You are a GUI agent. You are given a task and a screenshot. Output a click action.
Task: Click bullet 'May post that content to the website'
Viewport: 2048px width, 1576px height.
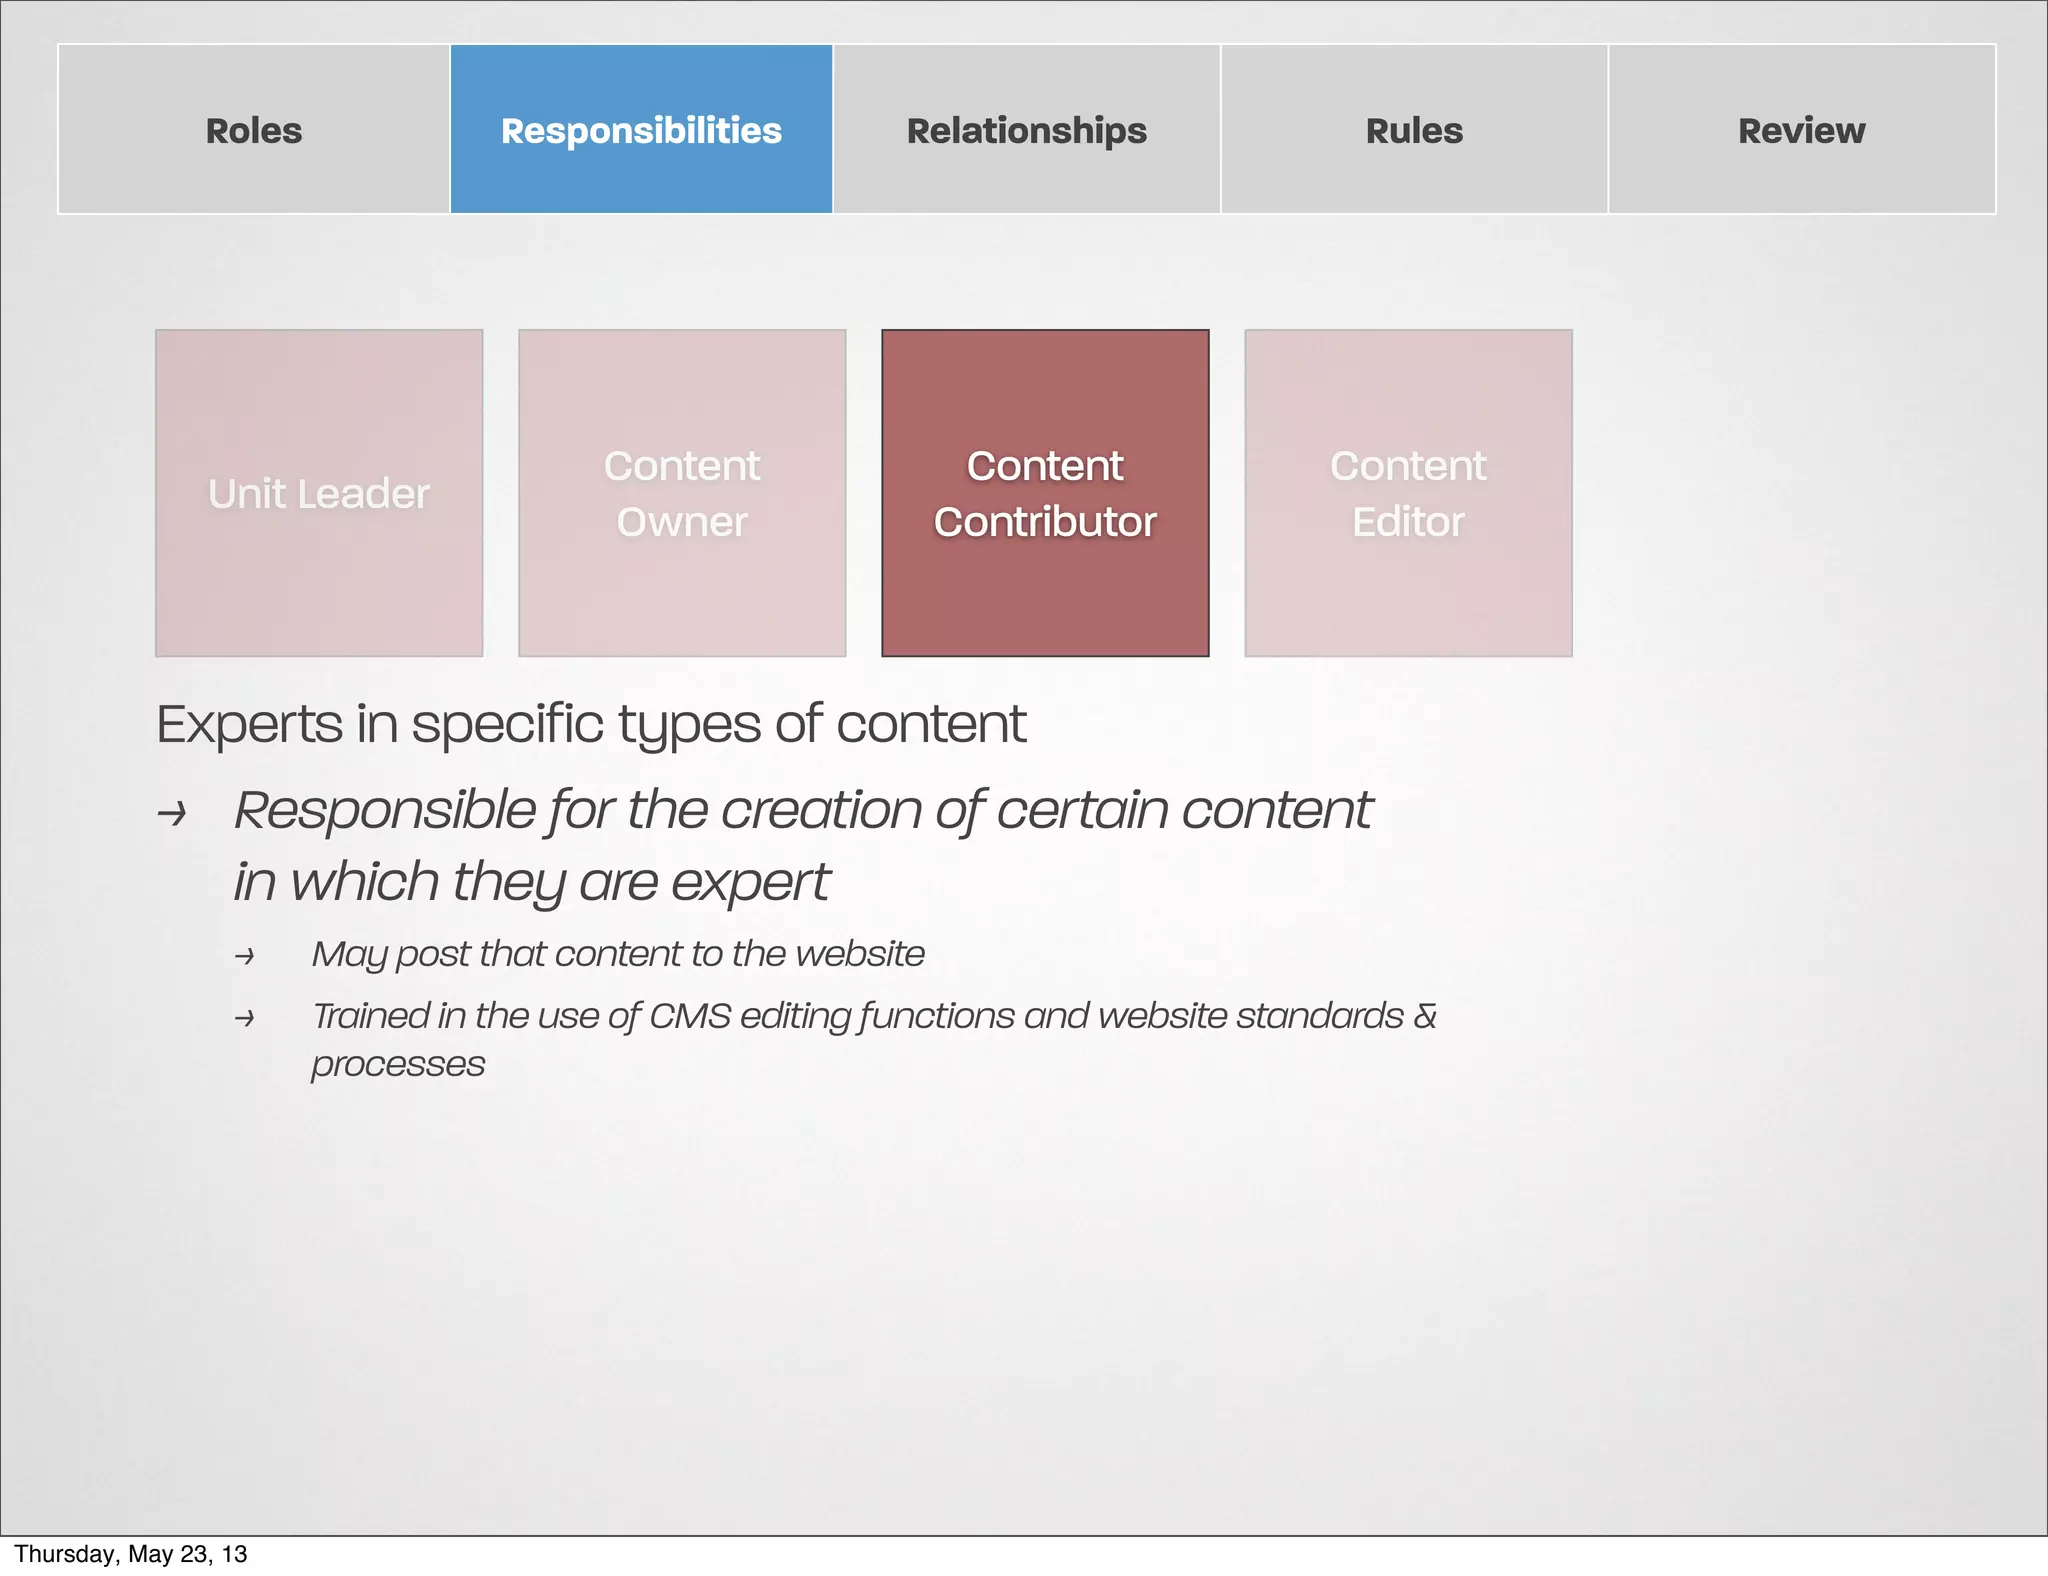[x=618, y=954]
